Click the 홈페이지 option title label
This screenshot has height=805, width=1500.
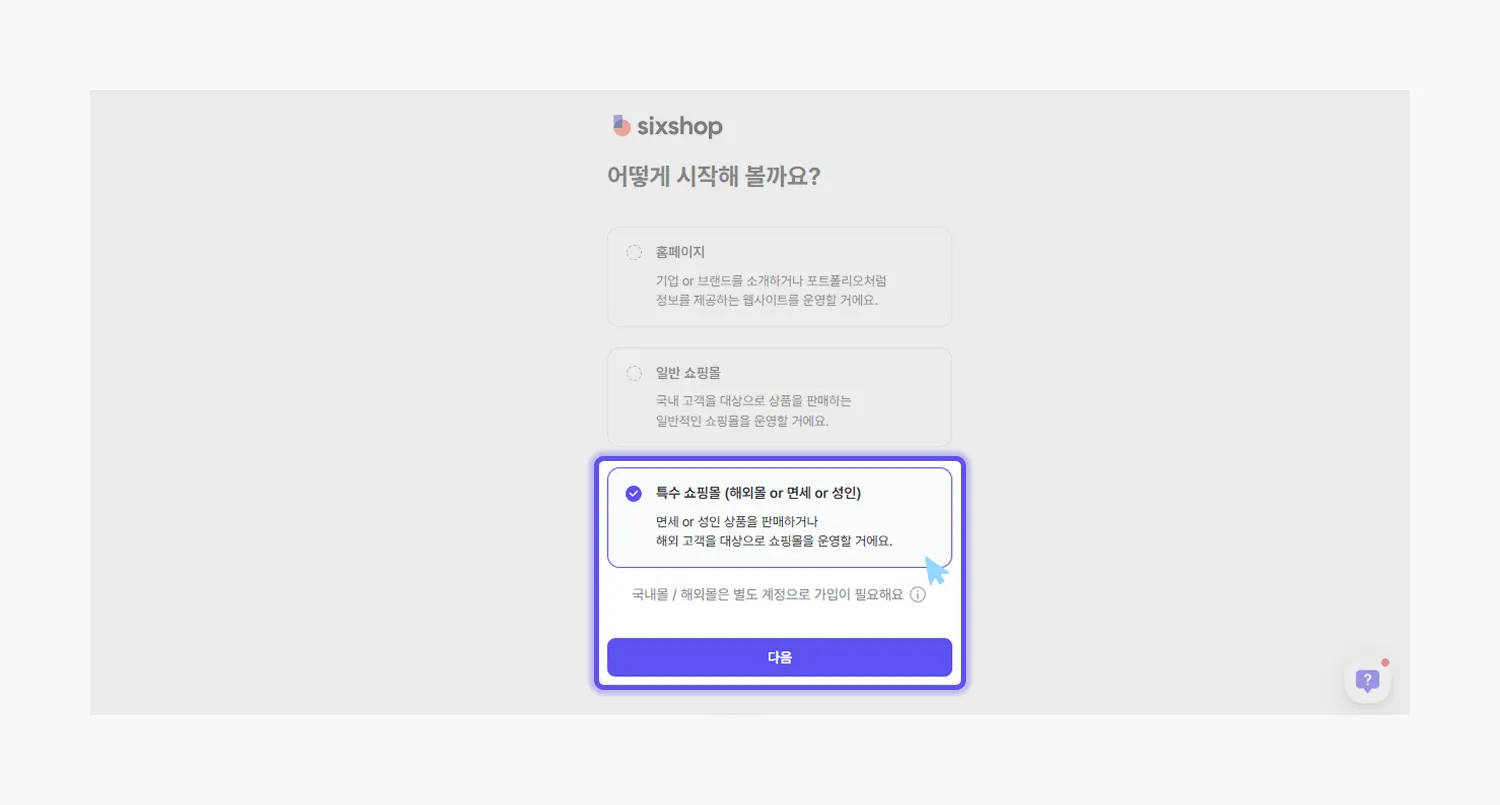pyautogui.click(x=680, y=252)
